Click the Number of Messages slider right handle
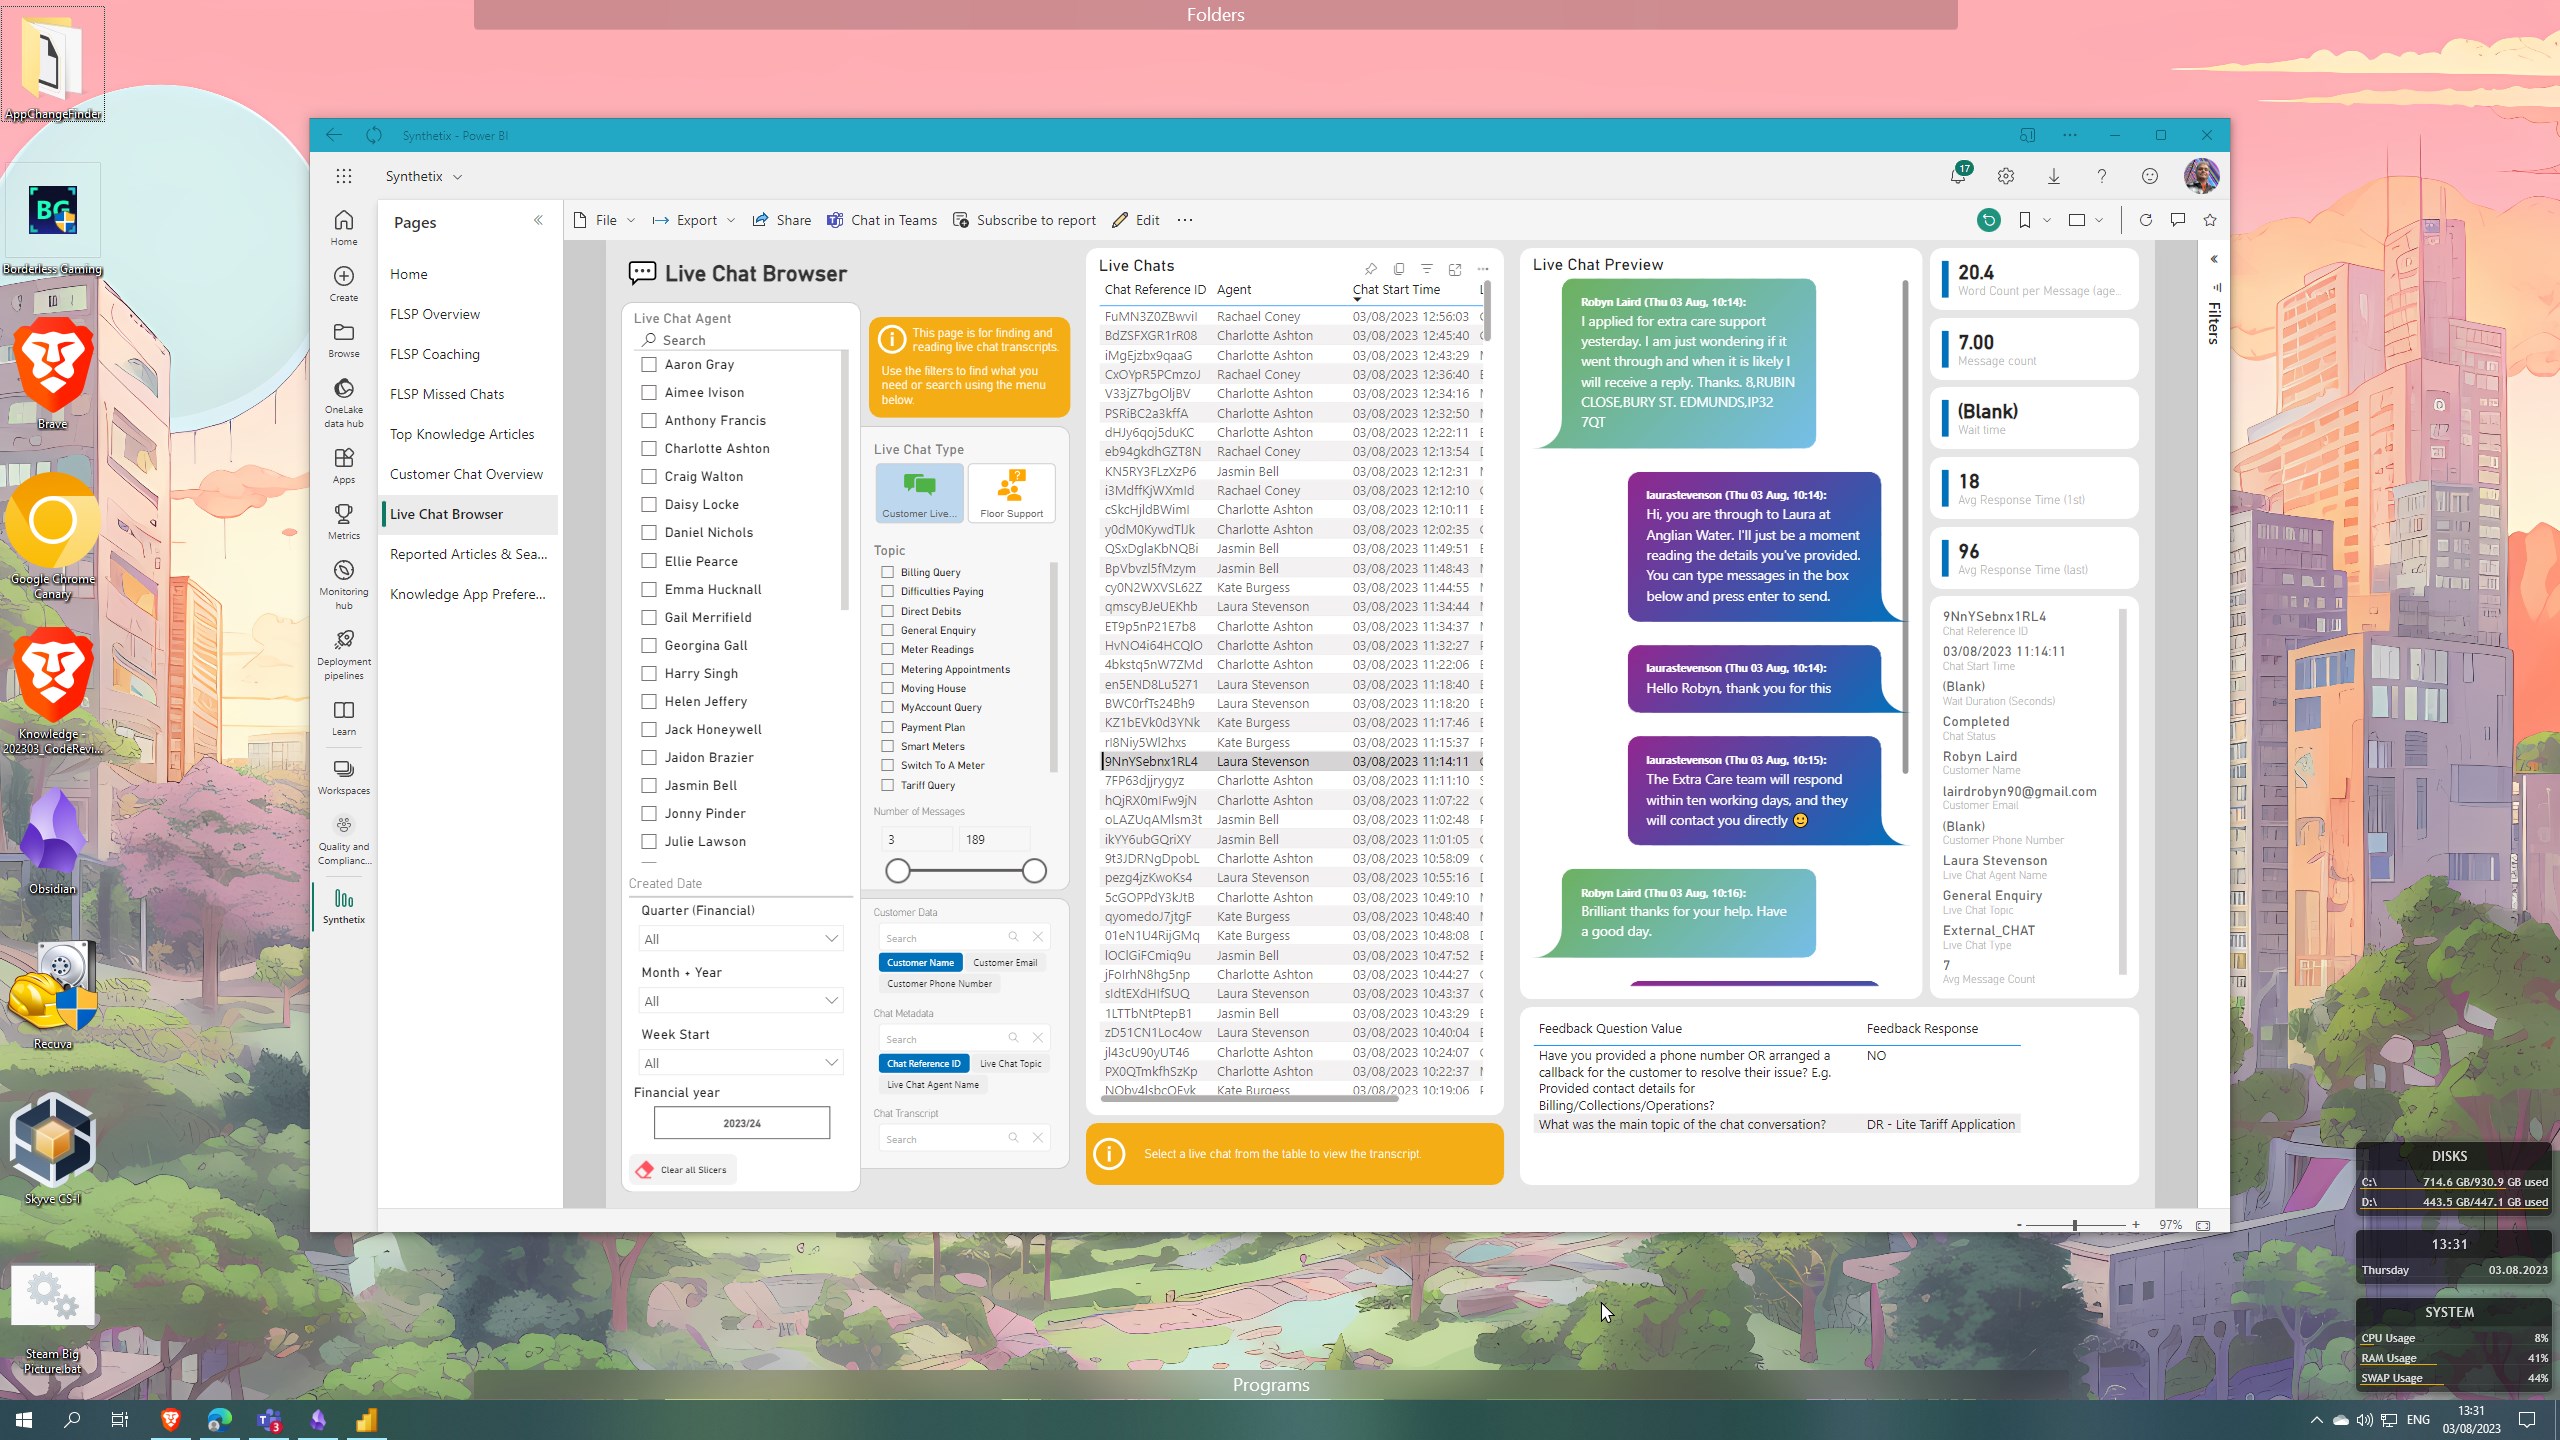The image size is (2560, 1440). [1034, 871]
